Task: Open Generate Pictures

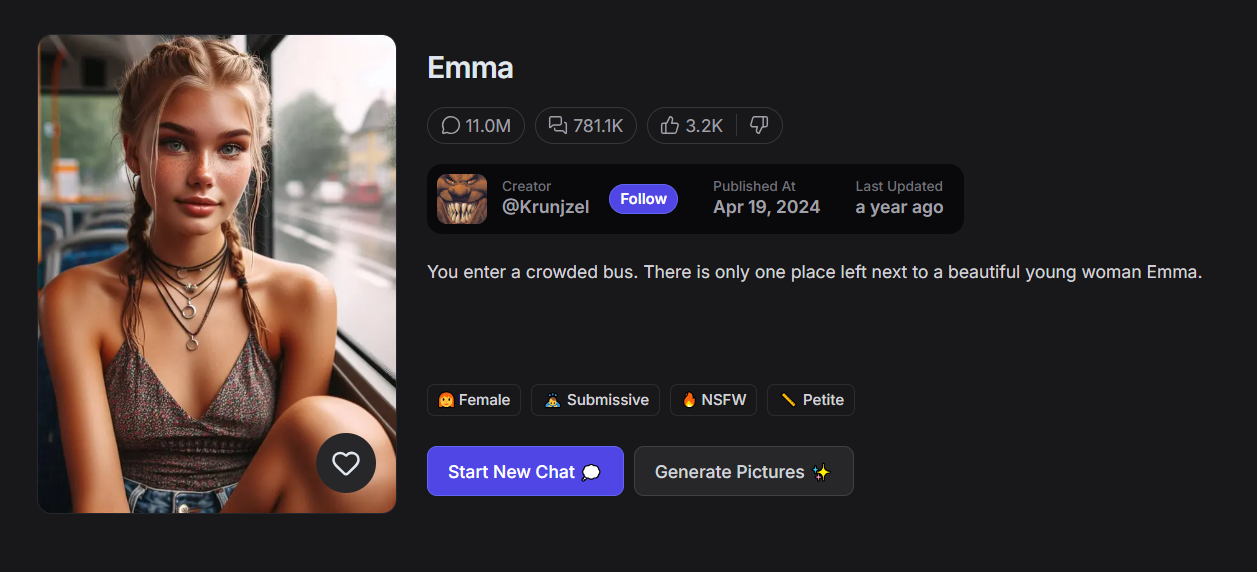Action: click(x=744, y=471)
